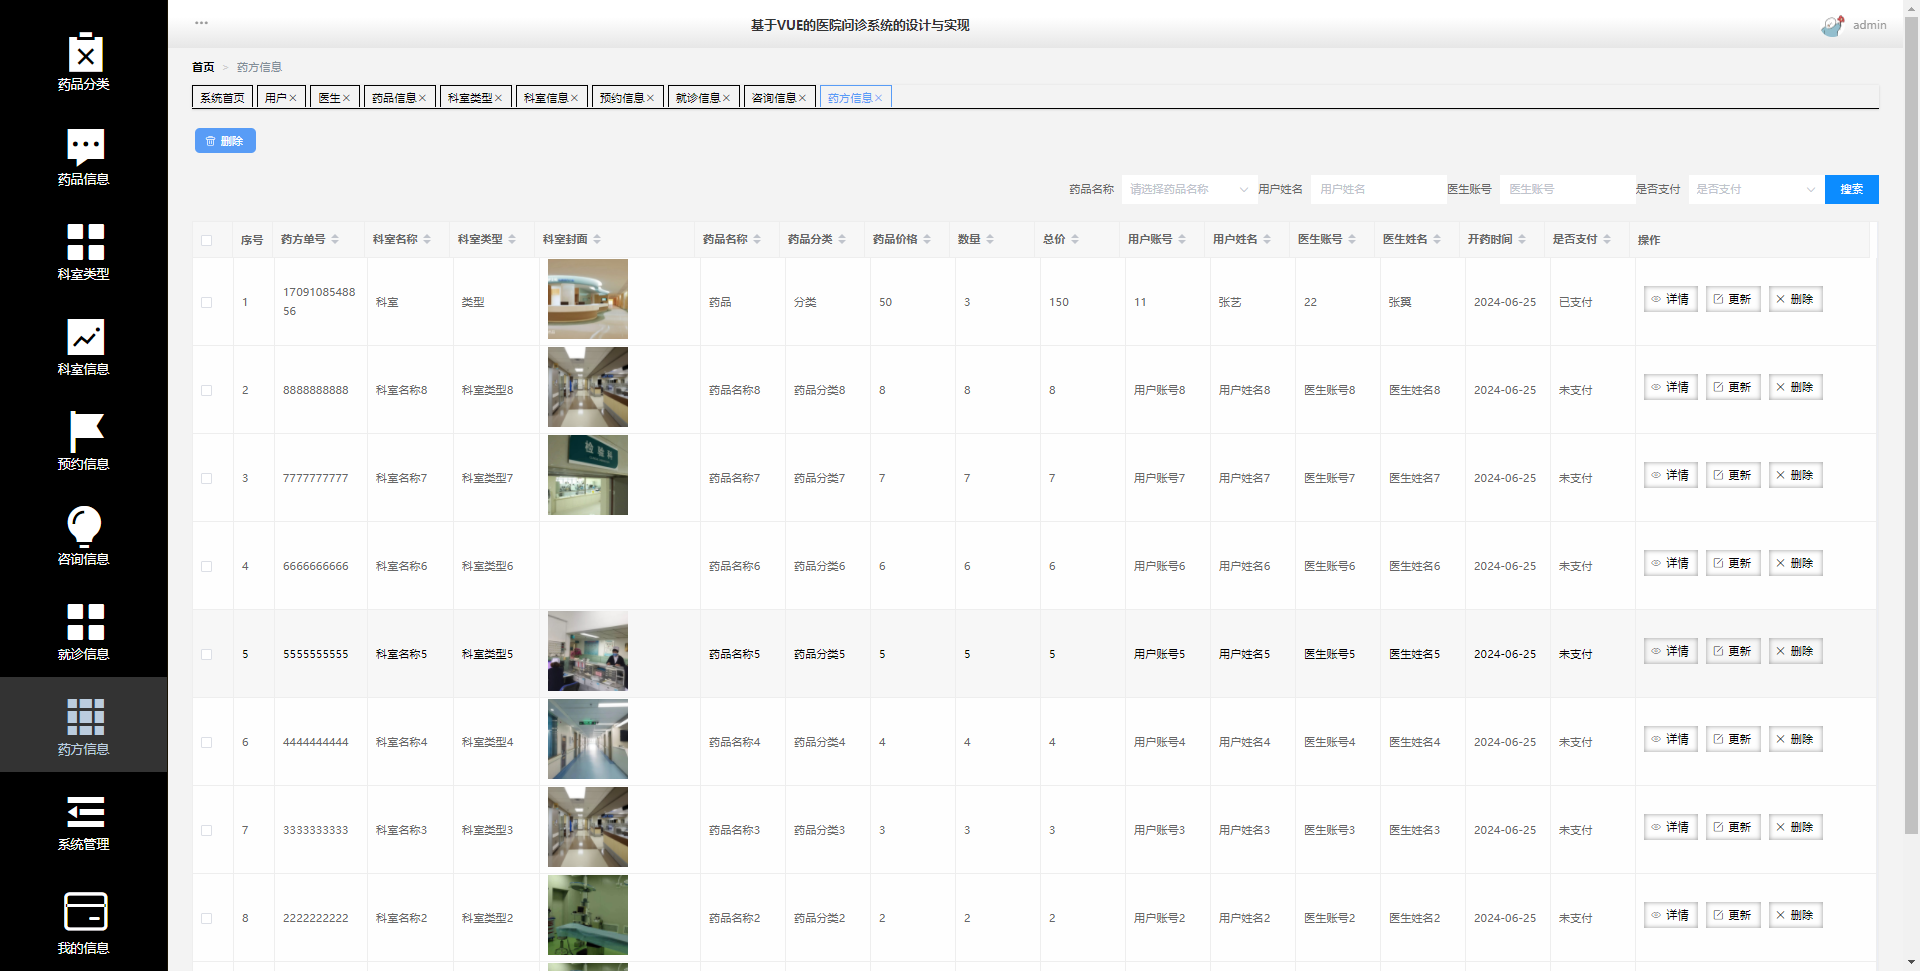Close the 预约信息 tab
This screenshot has height=971, width=1920.
(651, 98)
